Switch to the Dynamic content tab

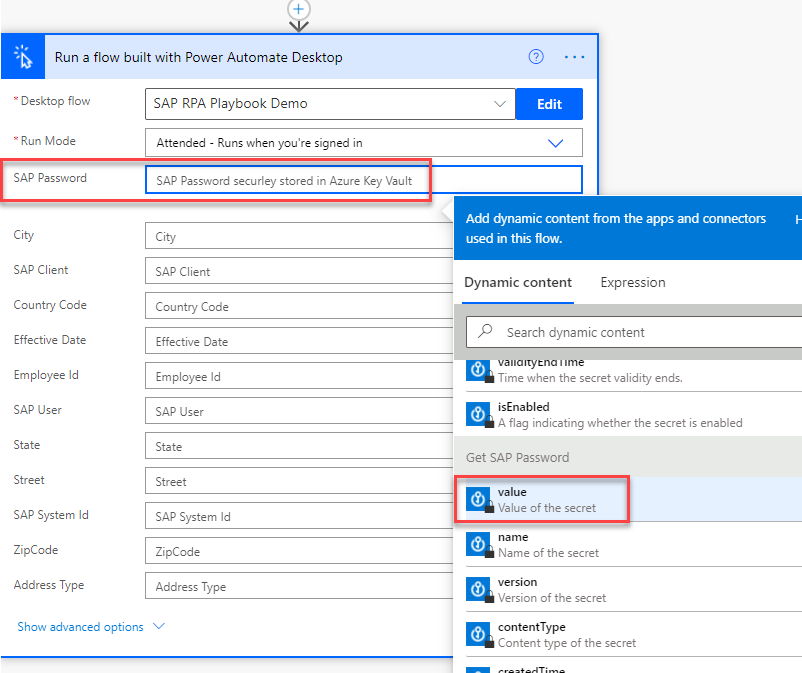coord(518,282)
